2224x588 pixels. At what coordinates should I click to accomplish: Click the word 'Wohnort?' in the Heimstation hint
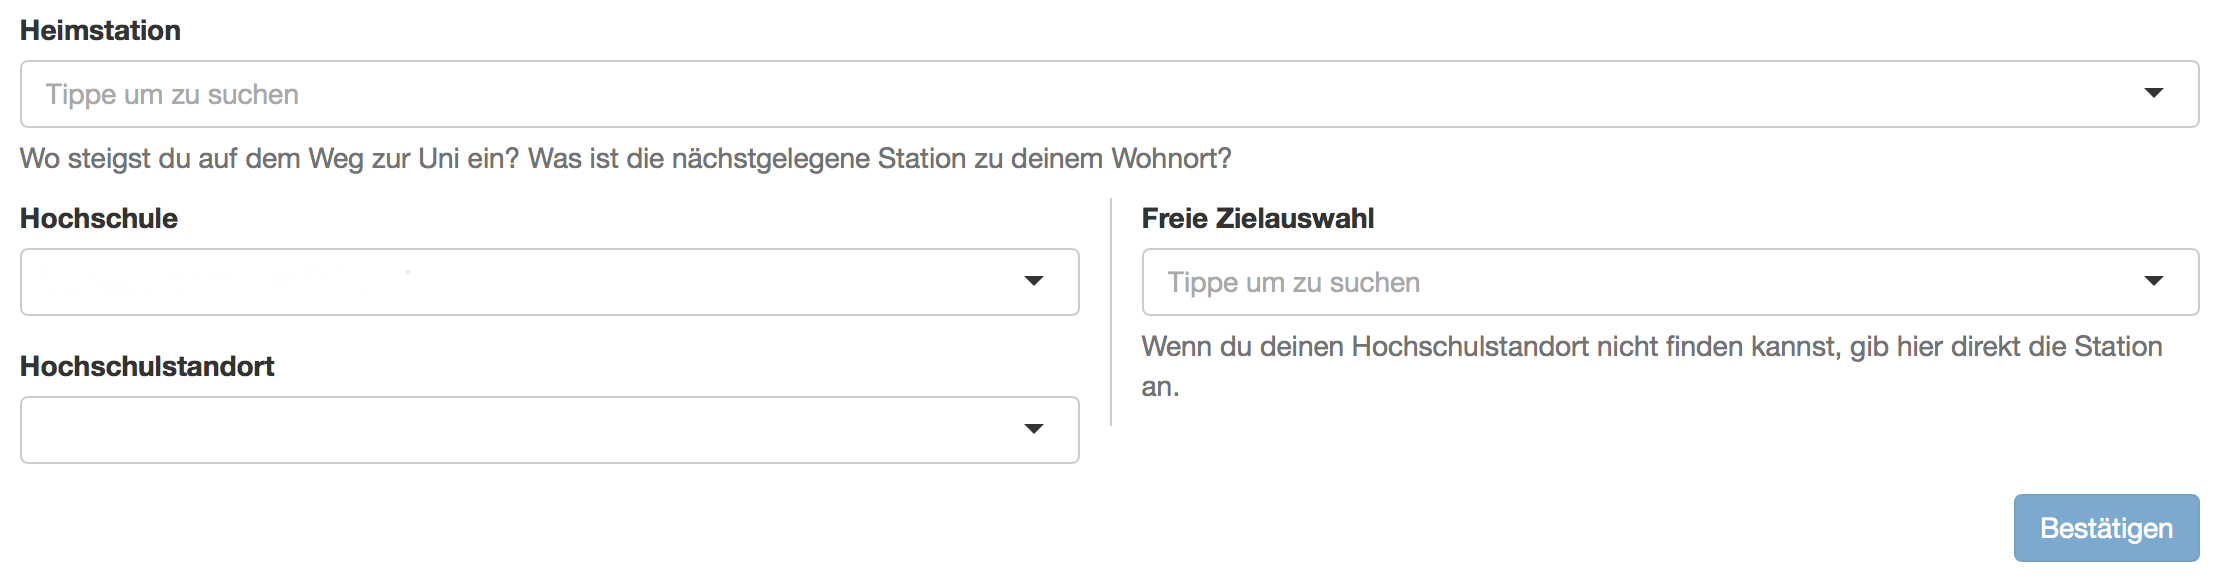click(1172, 158)
